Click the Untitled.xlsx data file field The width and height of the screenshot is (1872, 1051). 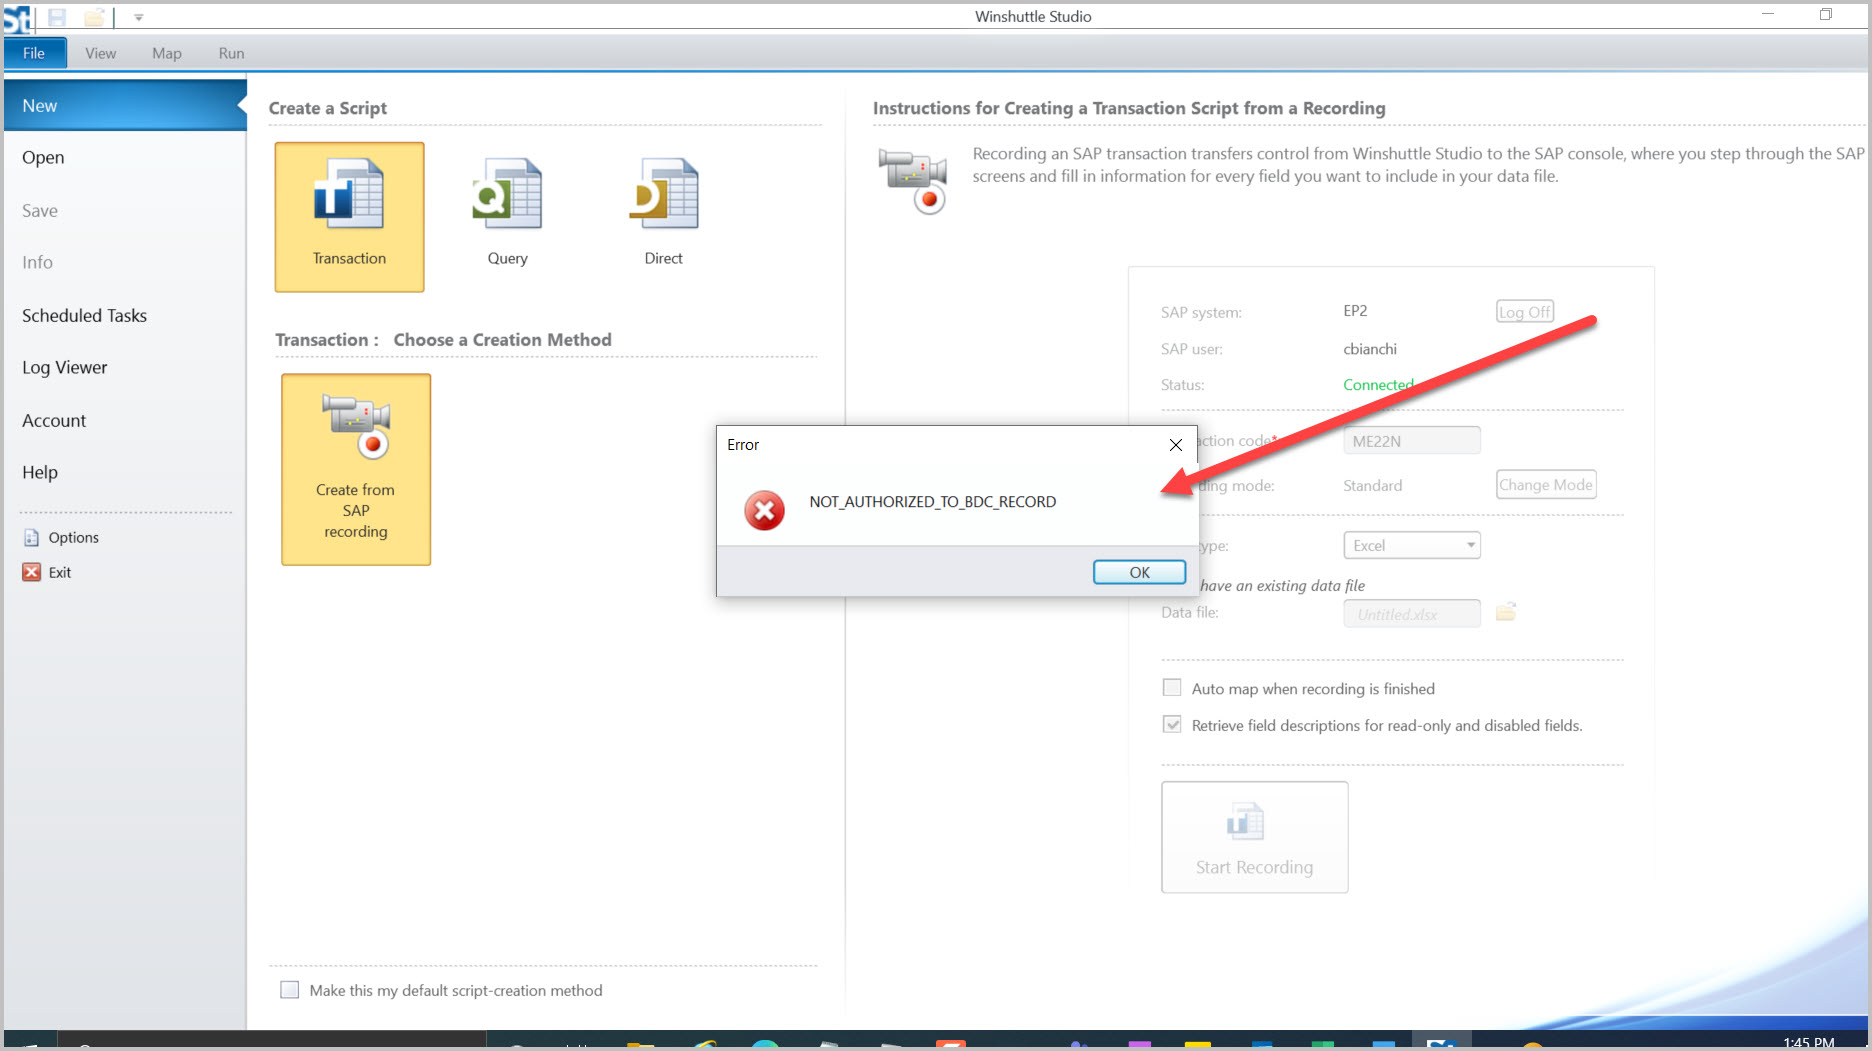point(1411,614)
